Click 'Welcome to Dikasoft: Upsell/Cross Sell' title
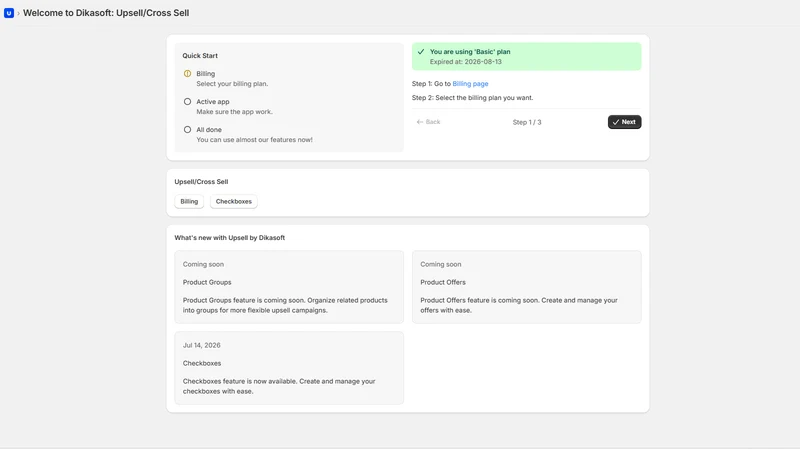Viewport: 800px width, 450px height. point(106,13)
